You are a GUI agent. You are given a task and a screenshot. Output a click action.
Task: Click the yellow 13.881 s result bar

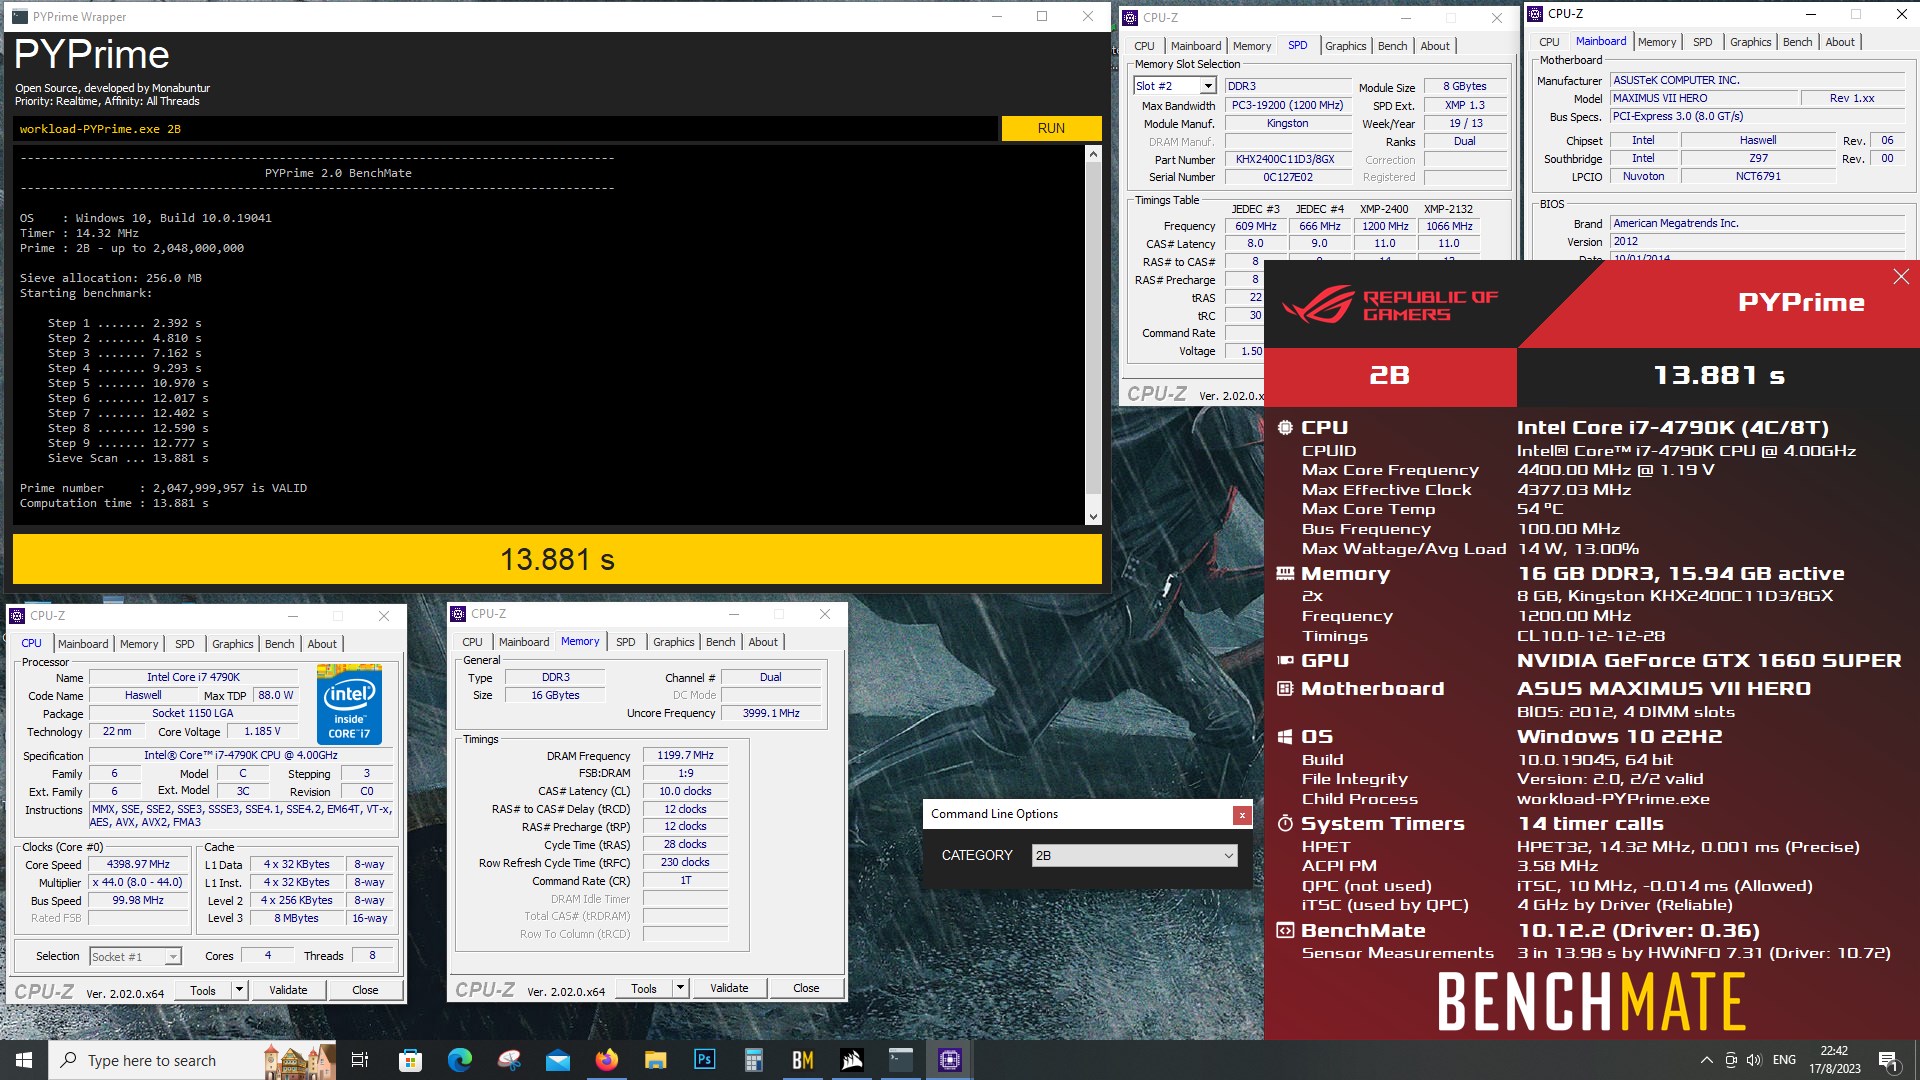click(x=557, y=559)
